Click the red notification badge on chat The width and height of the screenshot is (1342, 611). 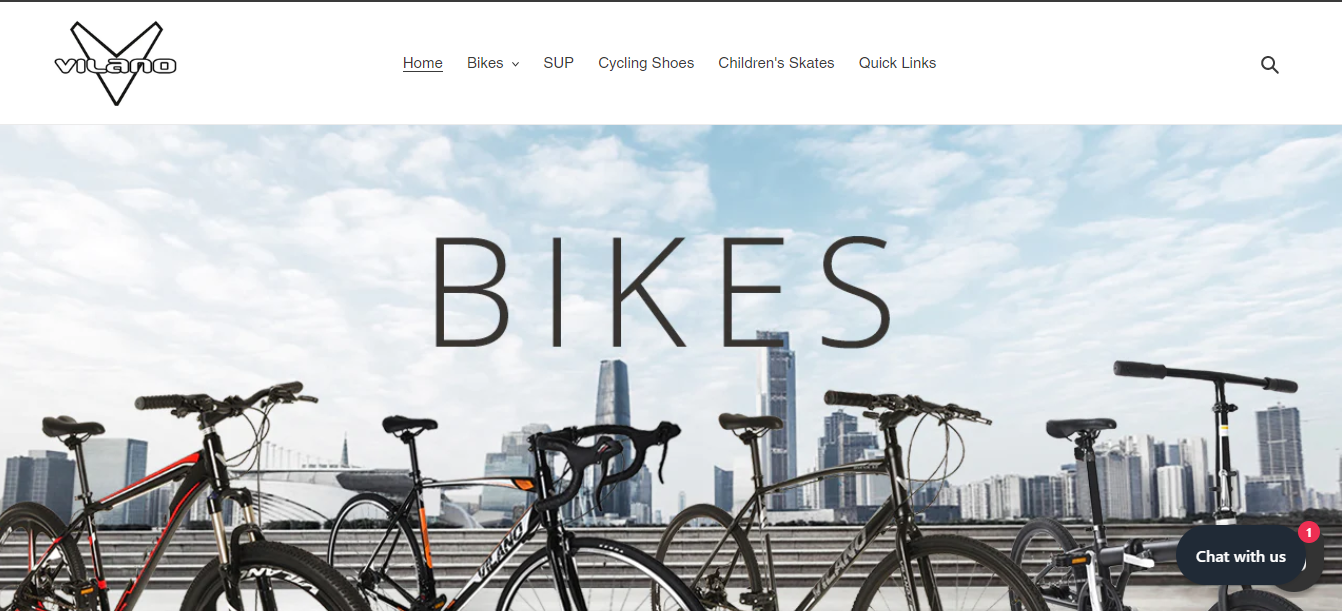click(x=1308, y=533)
